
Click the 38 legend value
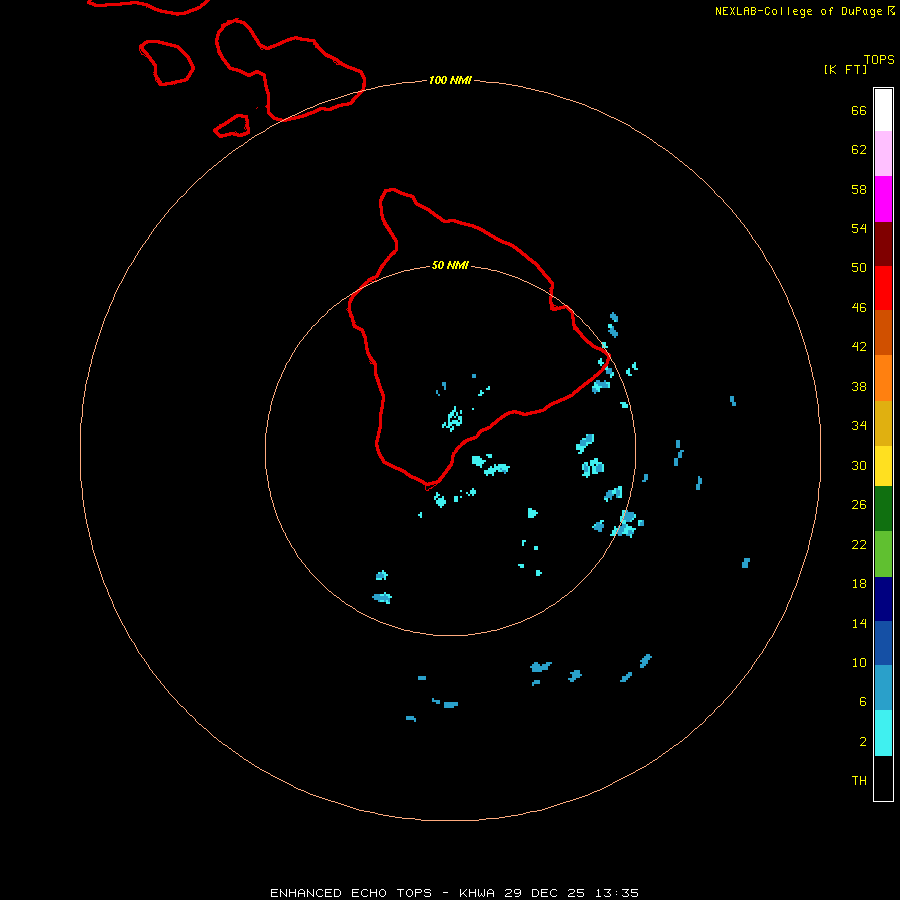click(859, 386)
